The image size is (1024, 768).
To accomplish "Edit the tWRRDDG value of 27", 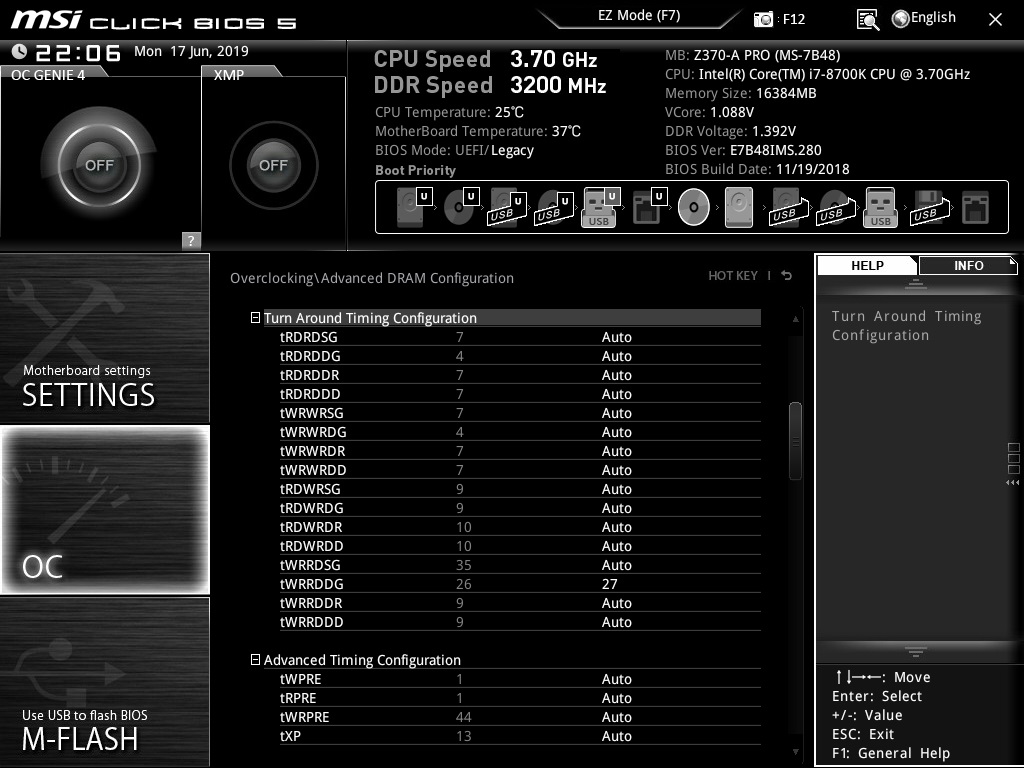I will [x=609, y=584].
